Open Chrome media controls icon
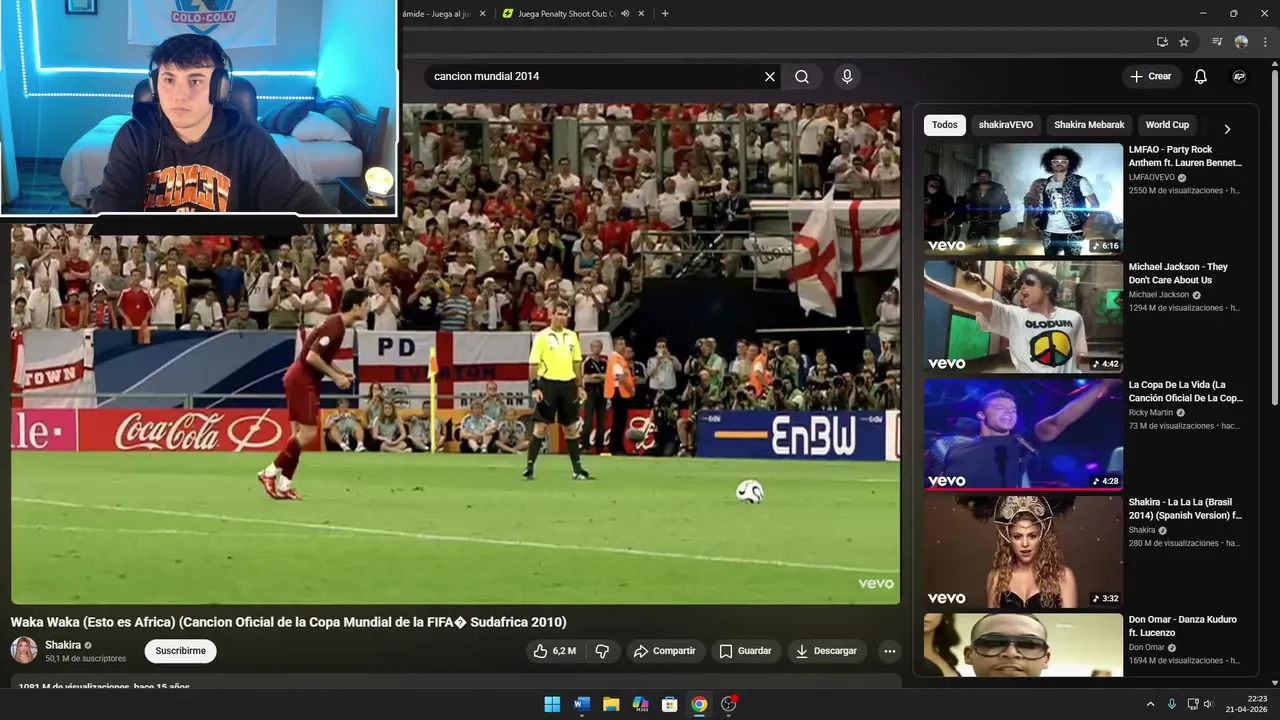The height and width of the screenshot is (720, 1280). coord(1217,42)
